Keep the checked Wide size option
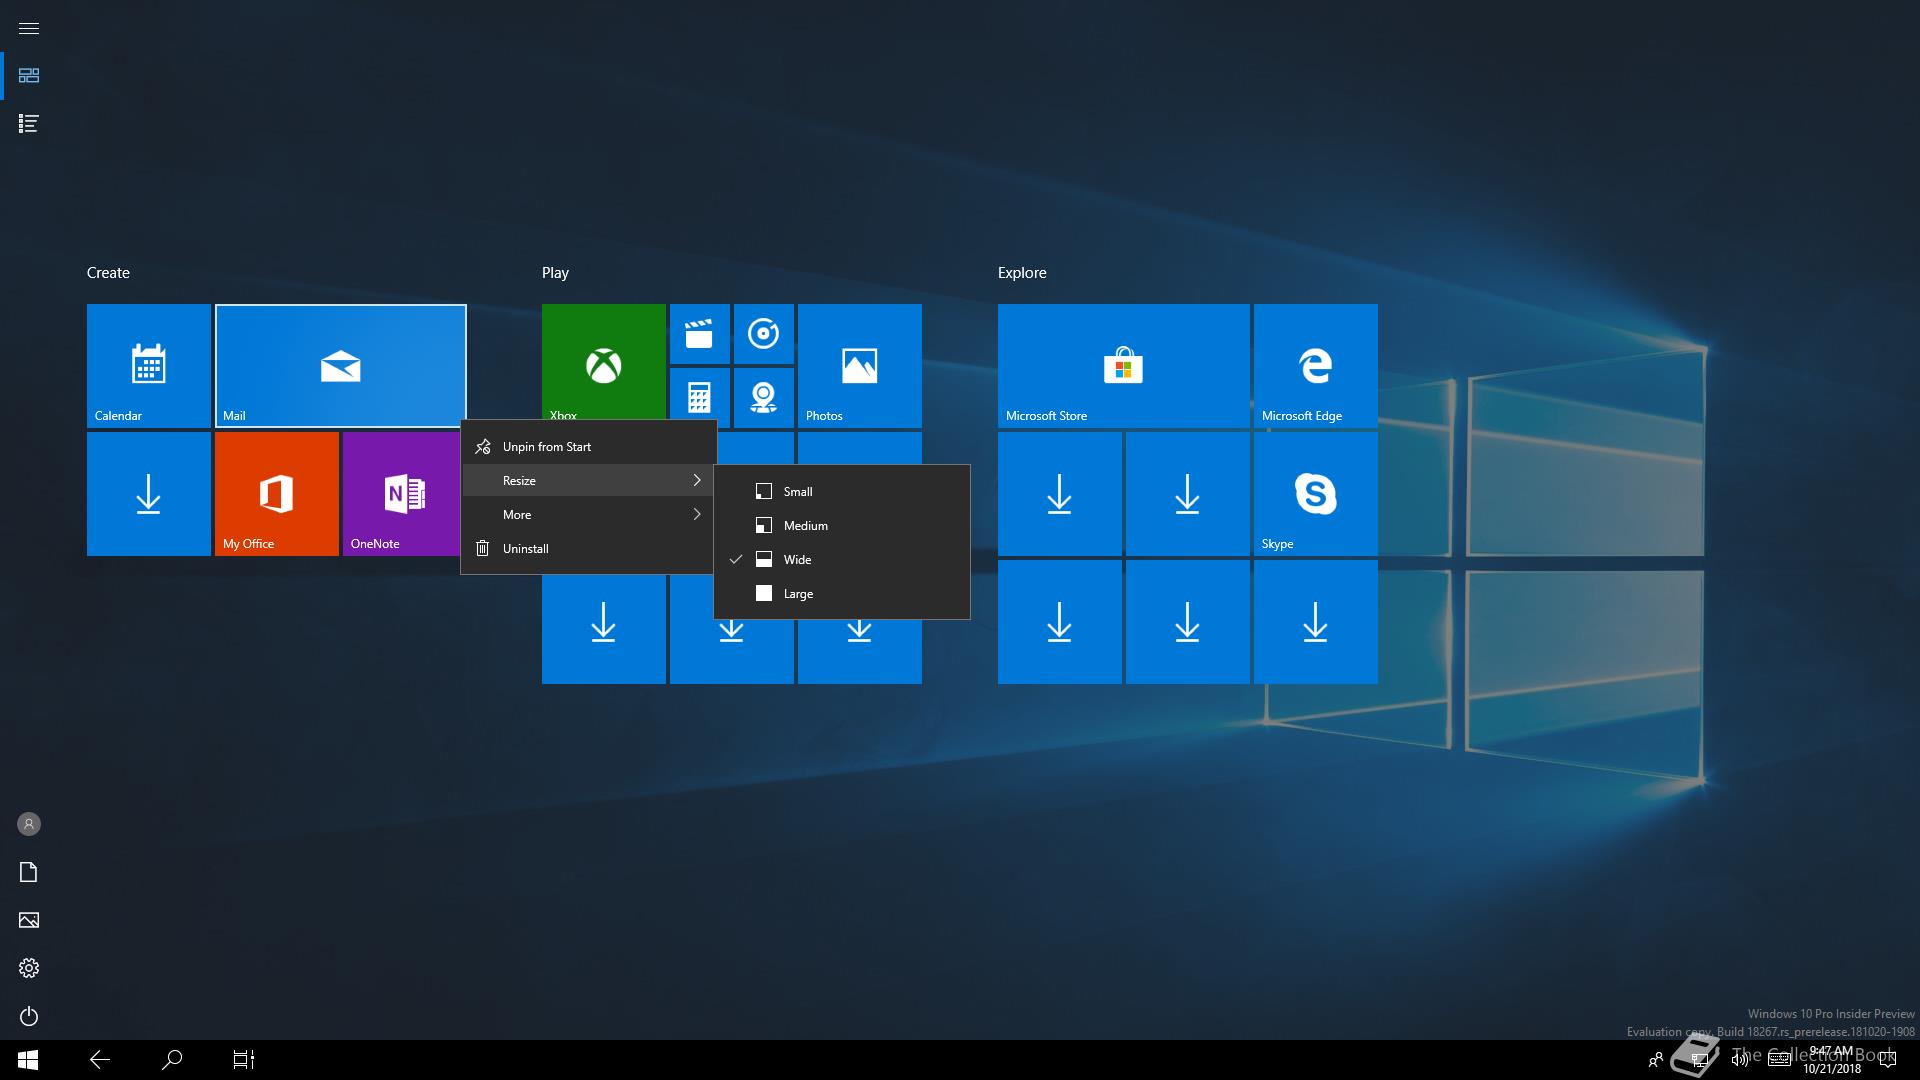 (x=797, y=560)
